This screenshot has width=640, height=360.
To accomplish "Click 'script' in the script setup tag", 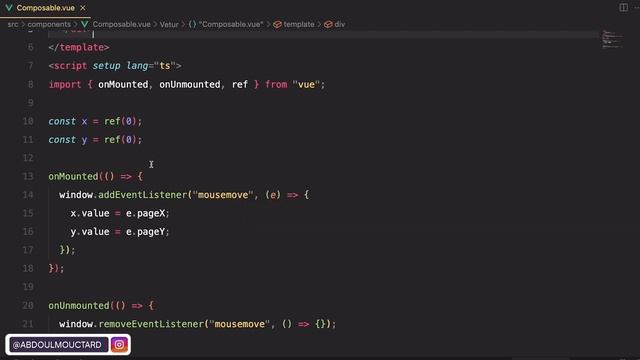I will [x=70, y=66].
